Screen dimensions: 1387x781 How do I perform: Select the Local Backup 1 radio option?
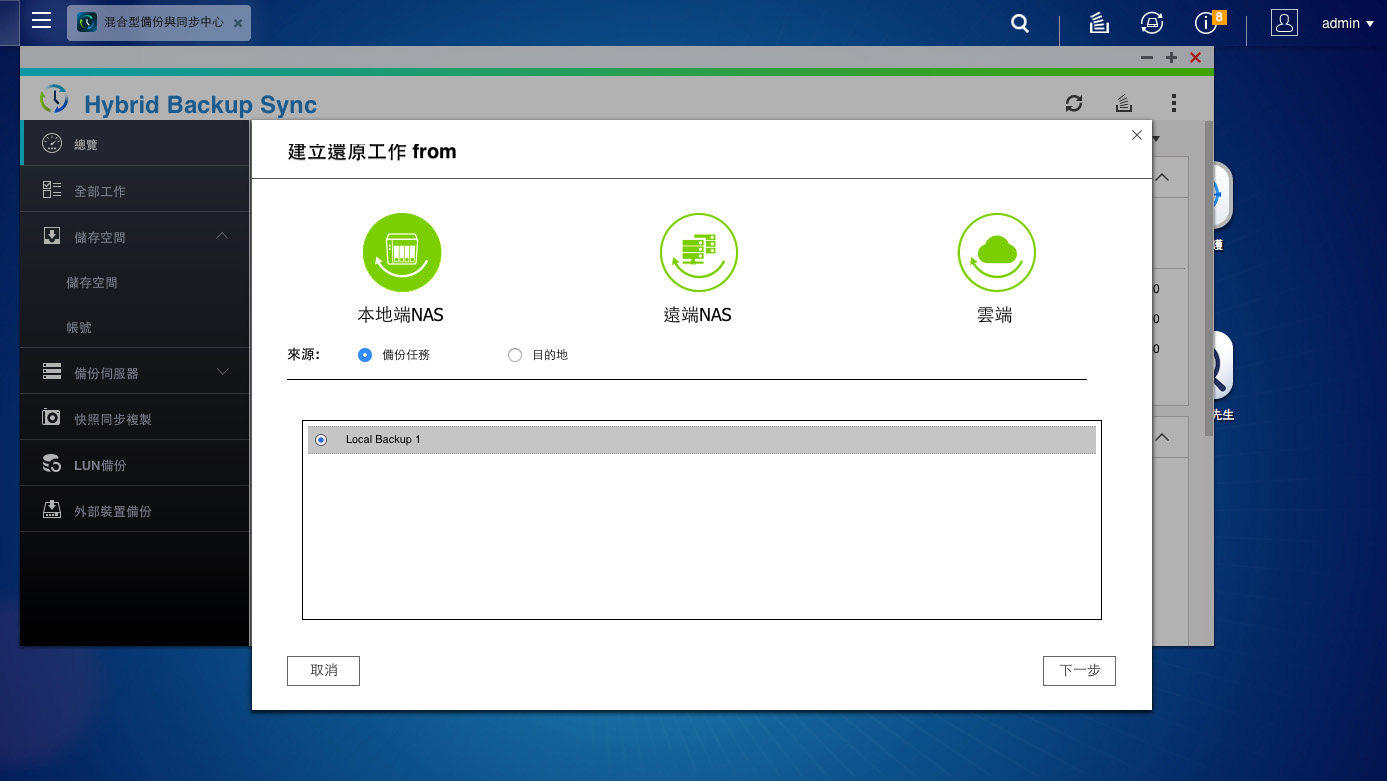click(321, 440)
